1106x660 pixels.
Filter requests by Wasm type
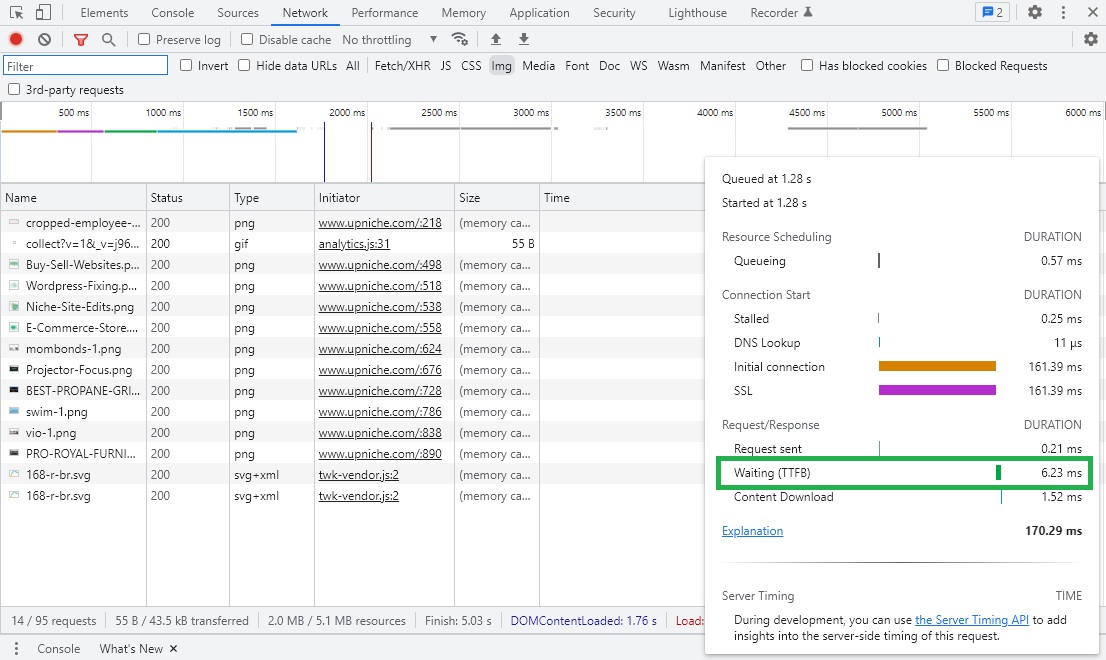[x=674, y=66]
